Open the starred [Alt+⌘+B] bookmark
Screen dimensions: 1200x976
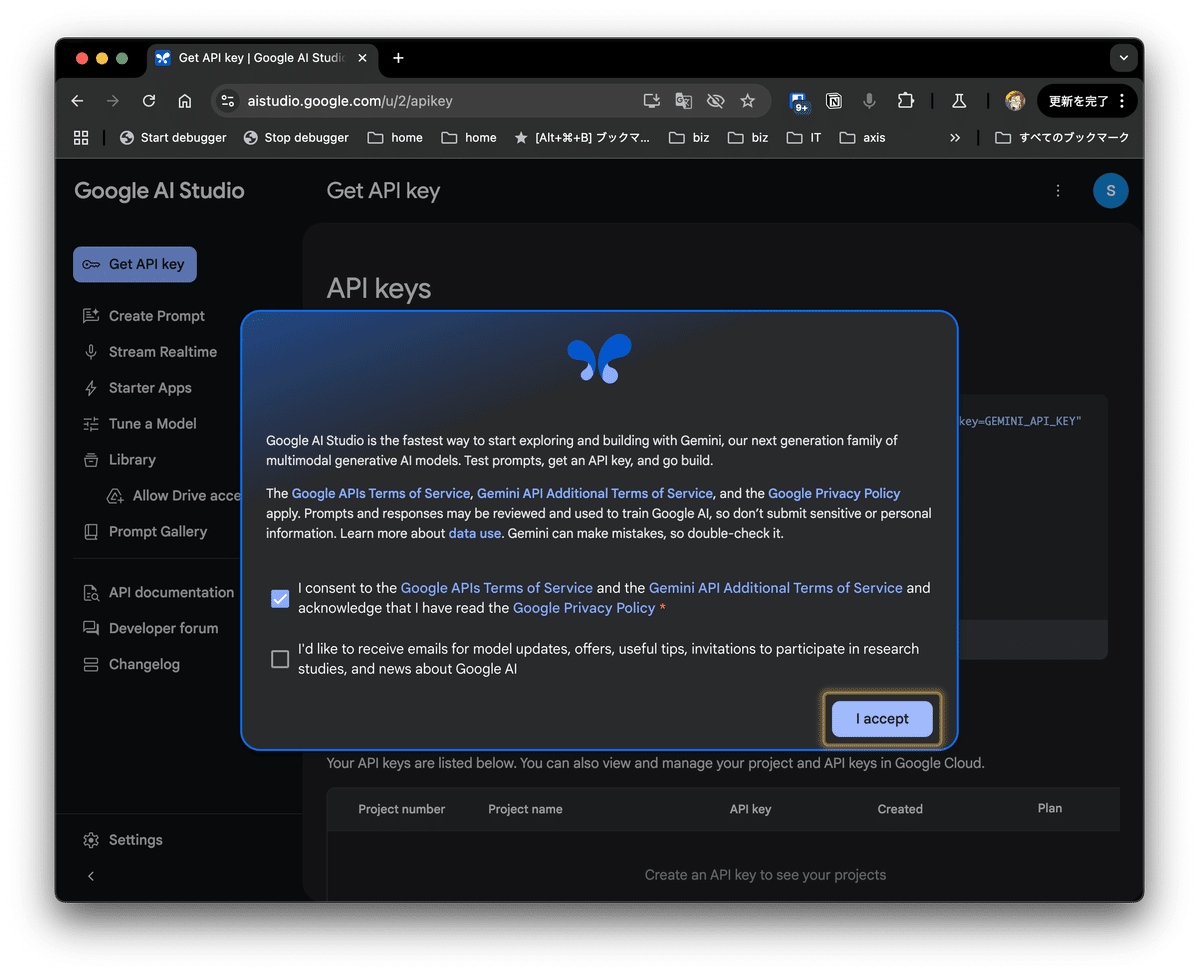coord(582,138)
